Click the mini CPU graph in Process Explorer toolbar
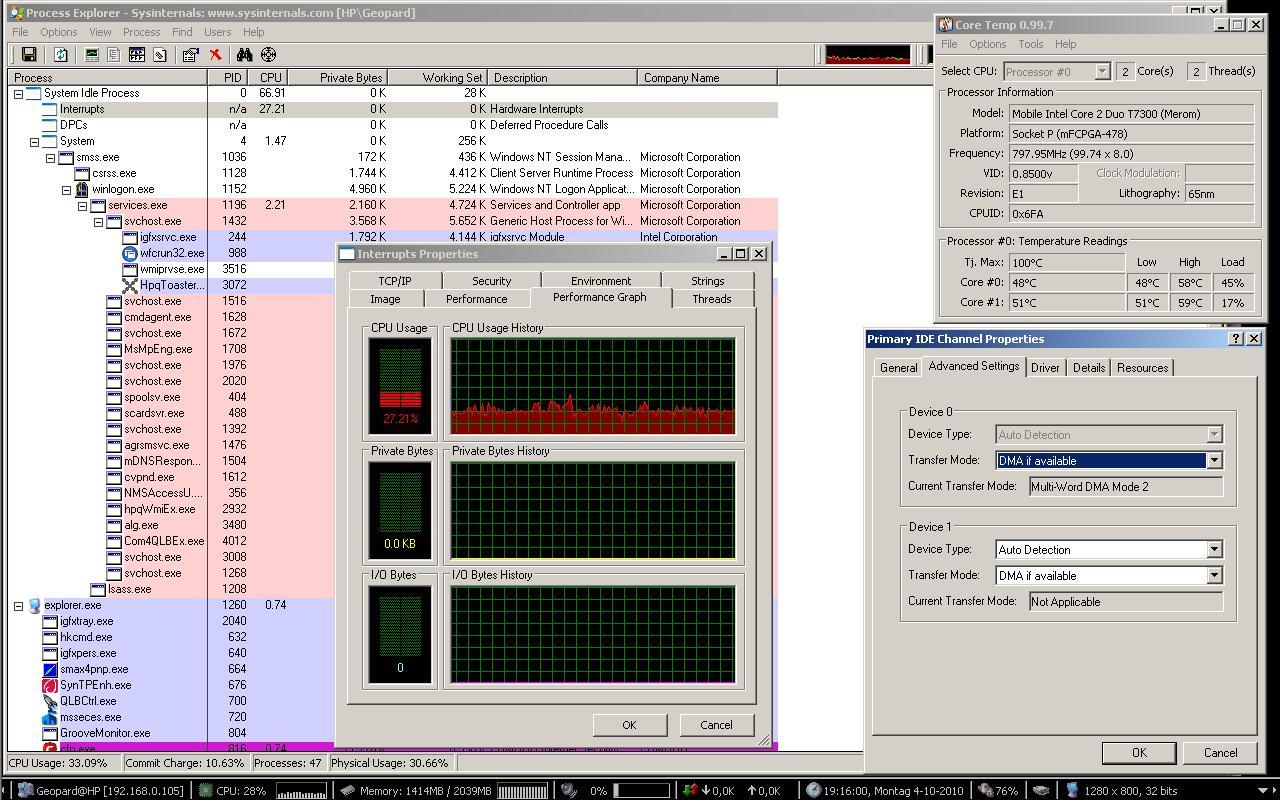This screenshot has width=1280, height=800. 868,55
